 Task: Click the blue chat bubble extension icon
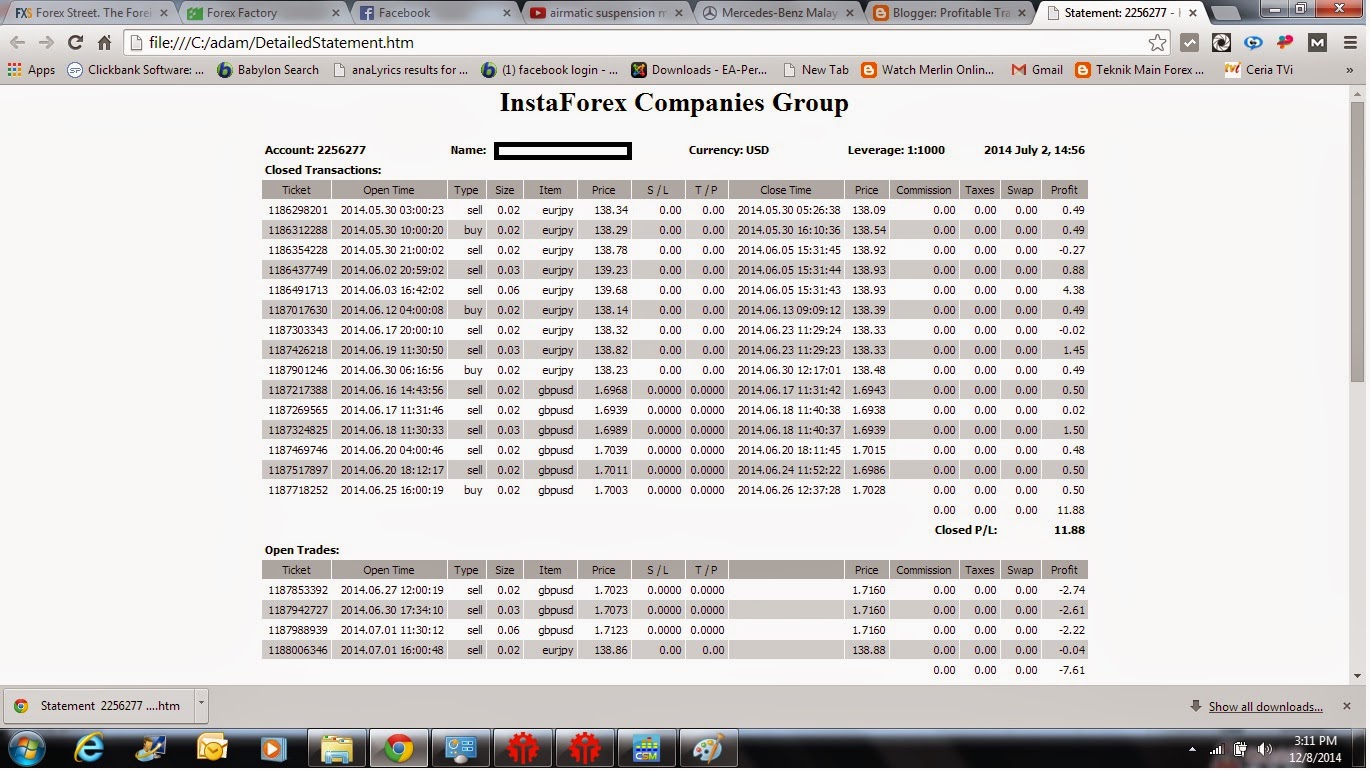pos(1253,43)
